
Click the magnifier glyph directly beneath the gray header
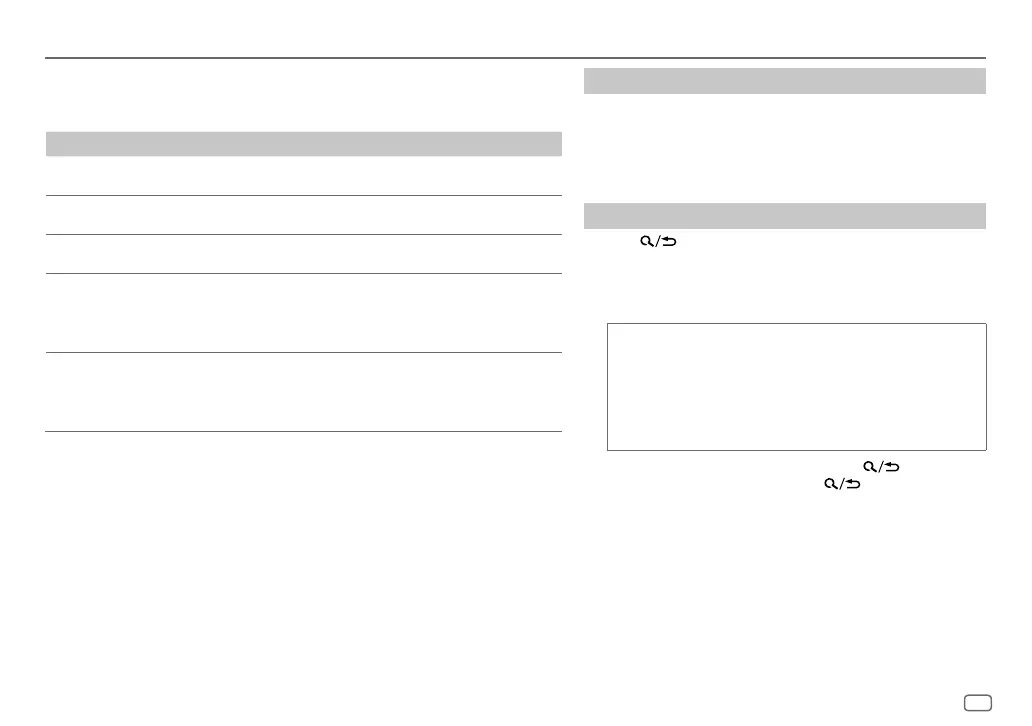tap(646, 242)
